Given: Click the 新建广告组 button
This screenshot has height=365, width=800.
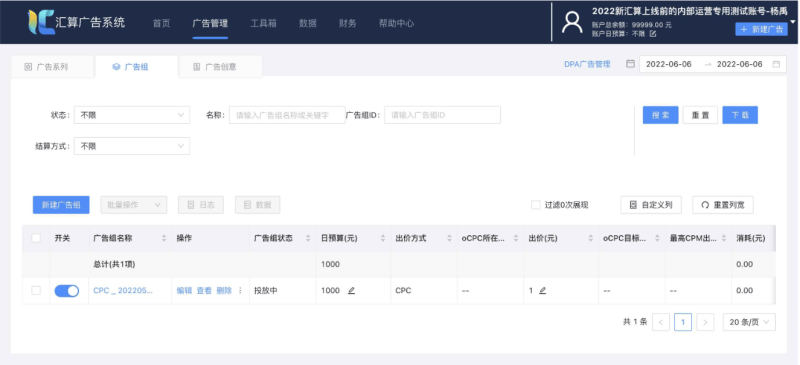Looking at the screenshot, I should [x=61, y=205].
